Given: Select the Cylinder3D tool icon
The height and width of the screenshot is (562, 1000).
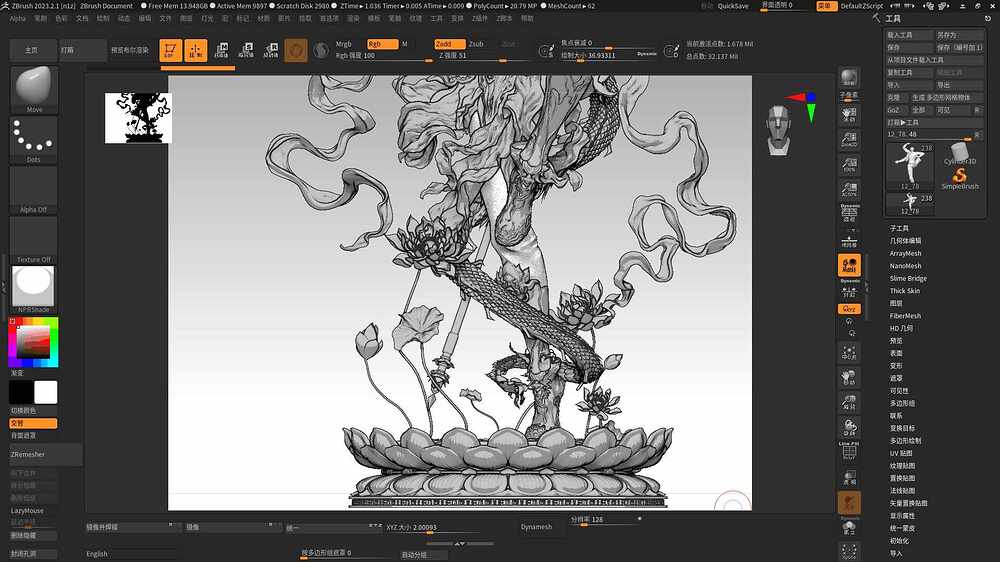Looking at the screenshot, I should click(960, 153).
